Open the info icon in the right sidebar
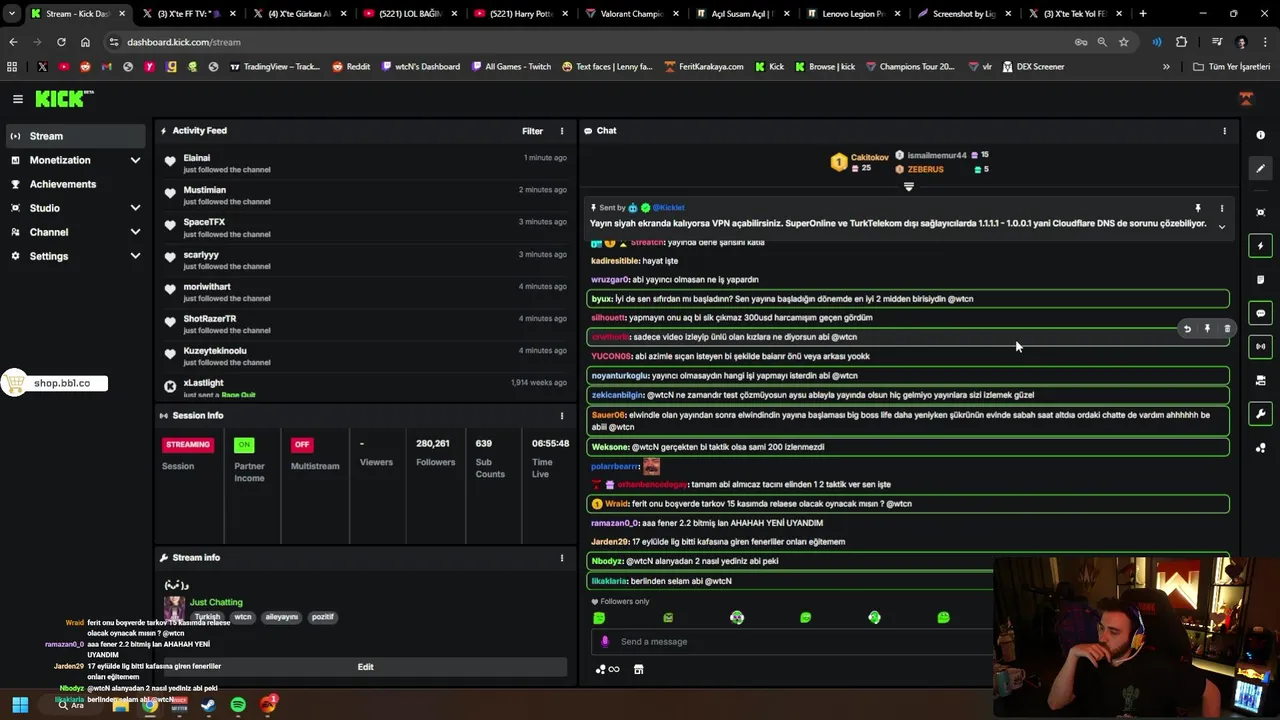Image resolution: width=1280 pixels, height=720 pixels. coord(1260,135)
